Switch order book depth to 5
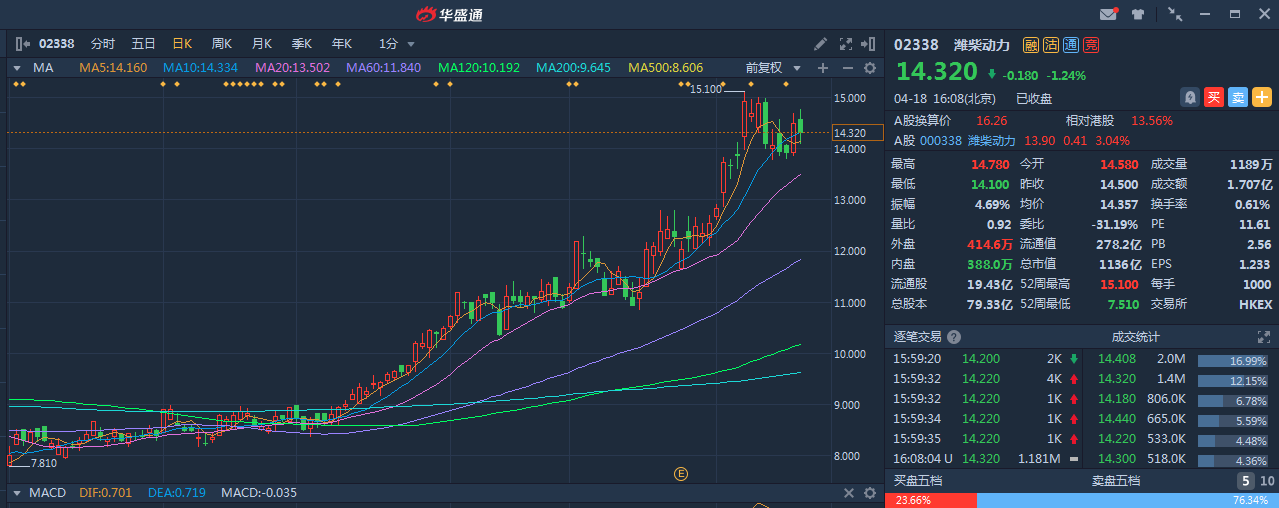This screenshot has width=1279, height=508. coord(1246,481)
